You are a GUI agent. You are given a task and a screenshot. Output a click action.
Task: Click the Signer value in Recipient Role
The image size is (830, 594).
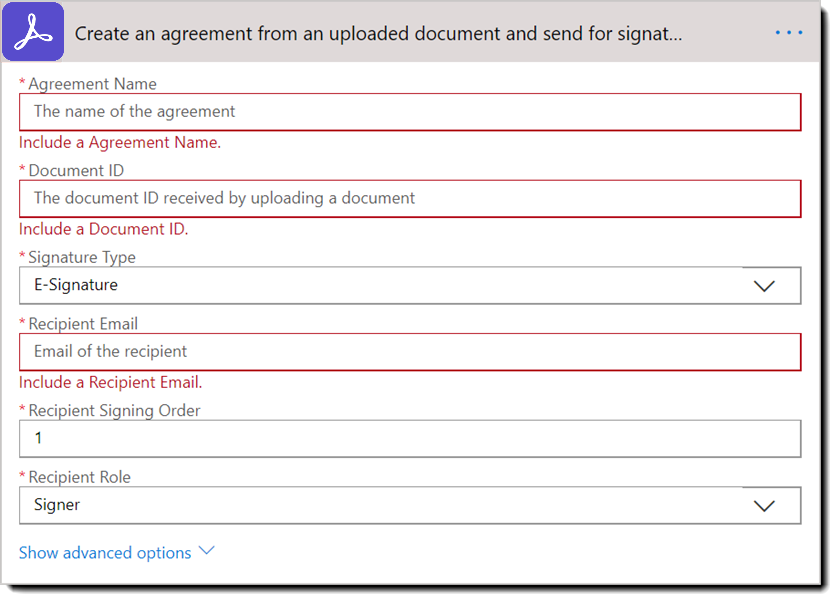point(380,506)
